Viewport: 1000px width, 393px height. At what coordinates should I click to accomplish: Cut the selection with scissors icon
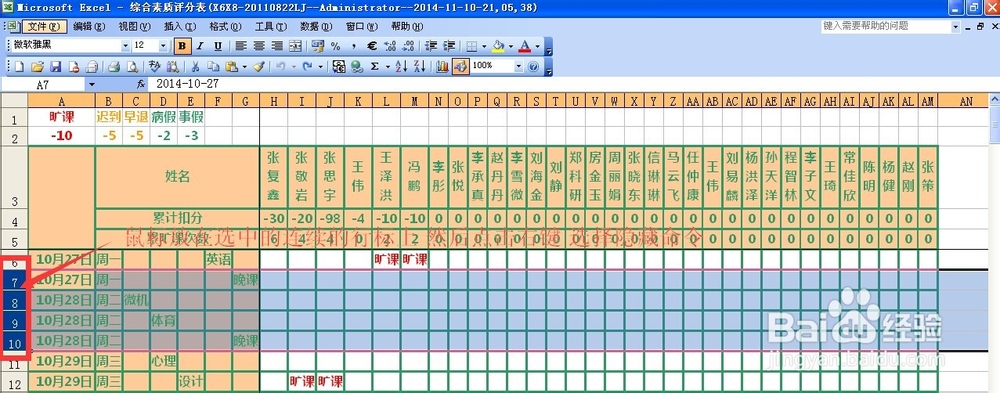(196, 66)
